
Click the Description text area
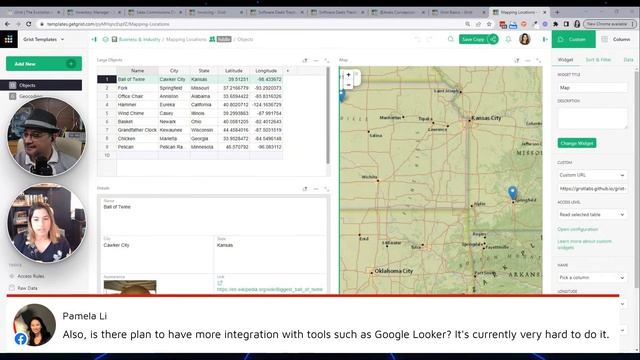point(592,118)
